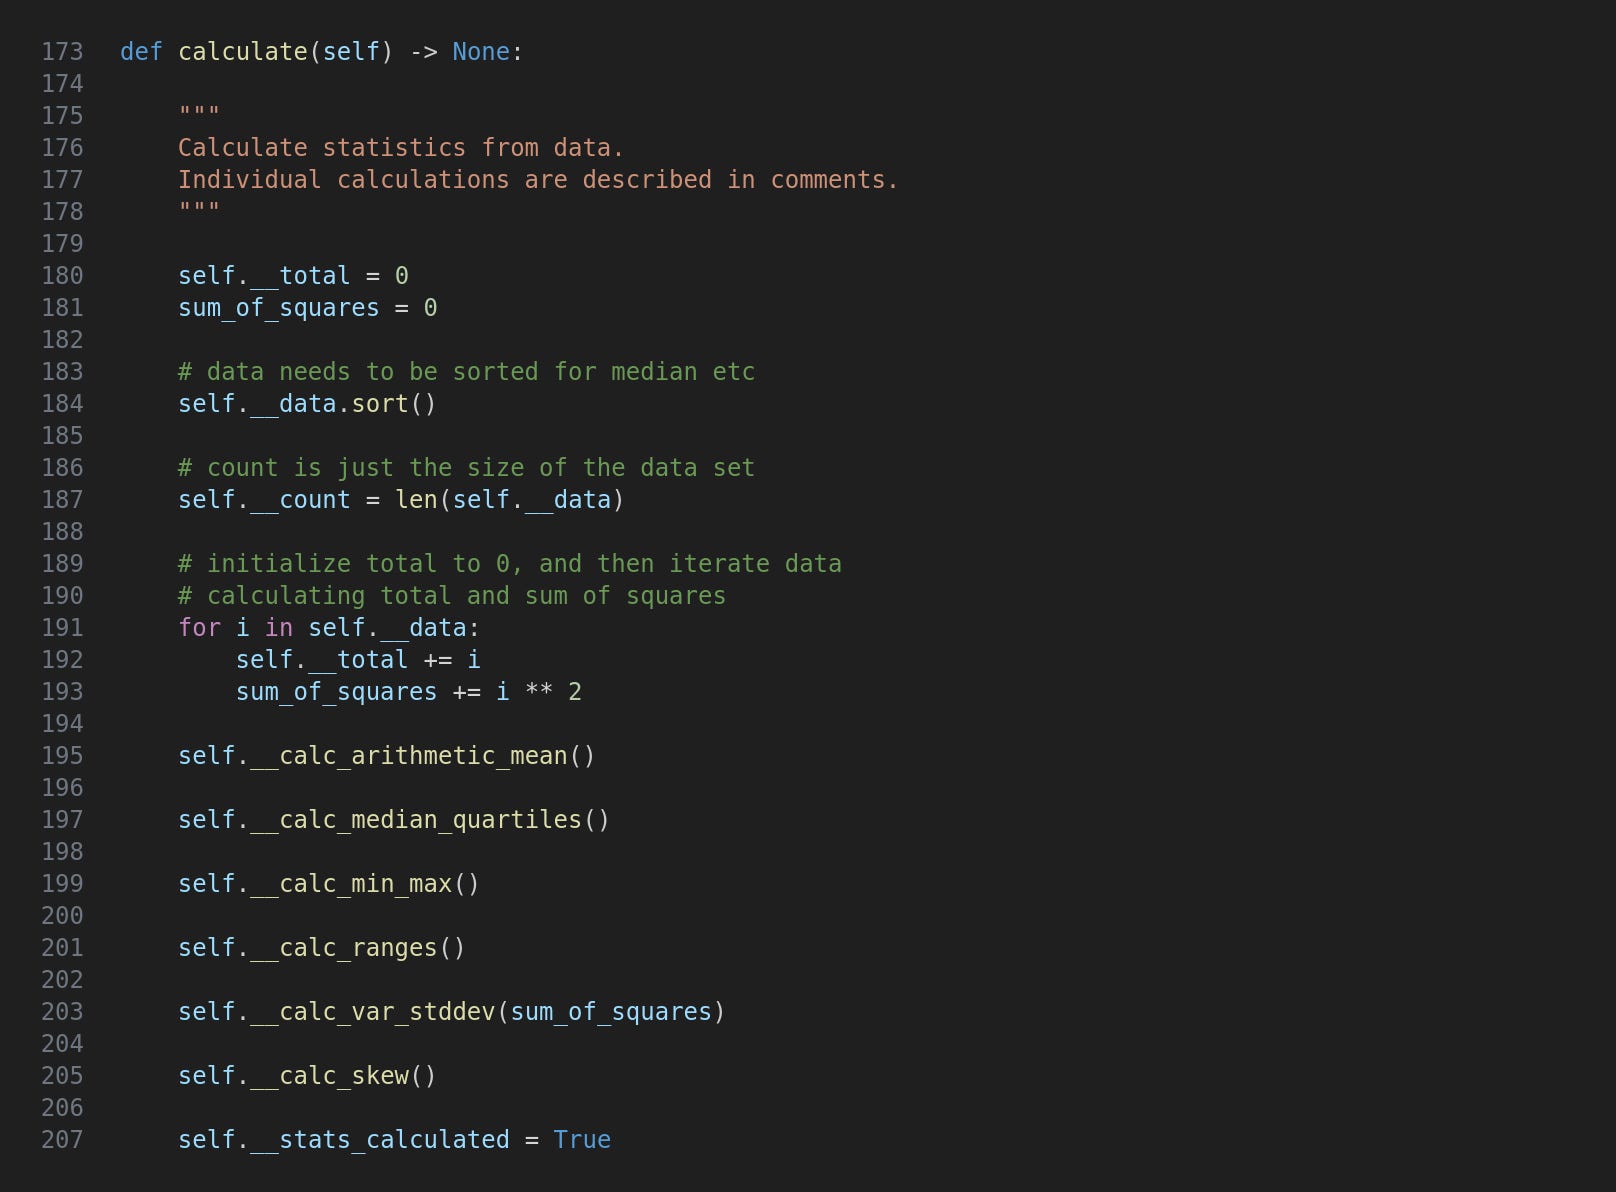
Task: Click the comment about sorting for median
Action: (x=466, y=372)
